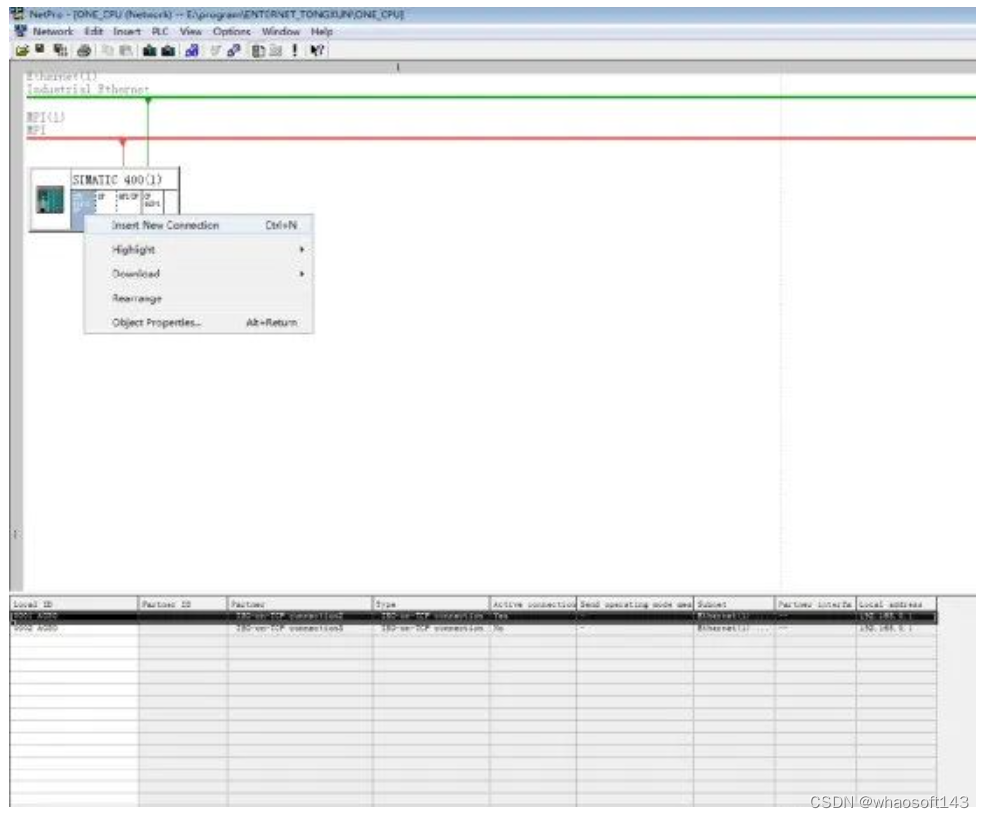Select the DP interface slot
The width and height of the screenshot is (984, 818).
coord(106,201)
